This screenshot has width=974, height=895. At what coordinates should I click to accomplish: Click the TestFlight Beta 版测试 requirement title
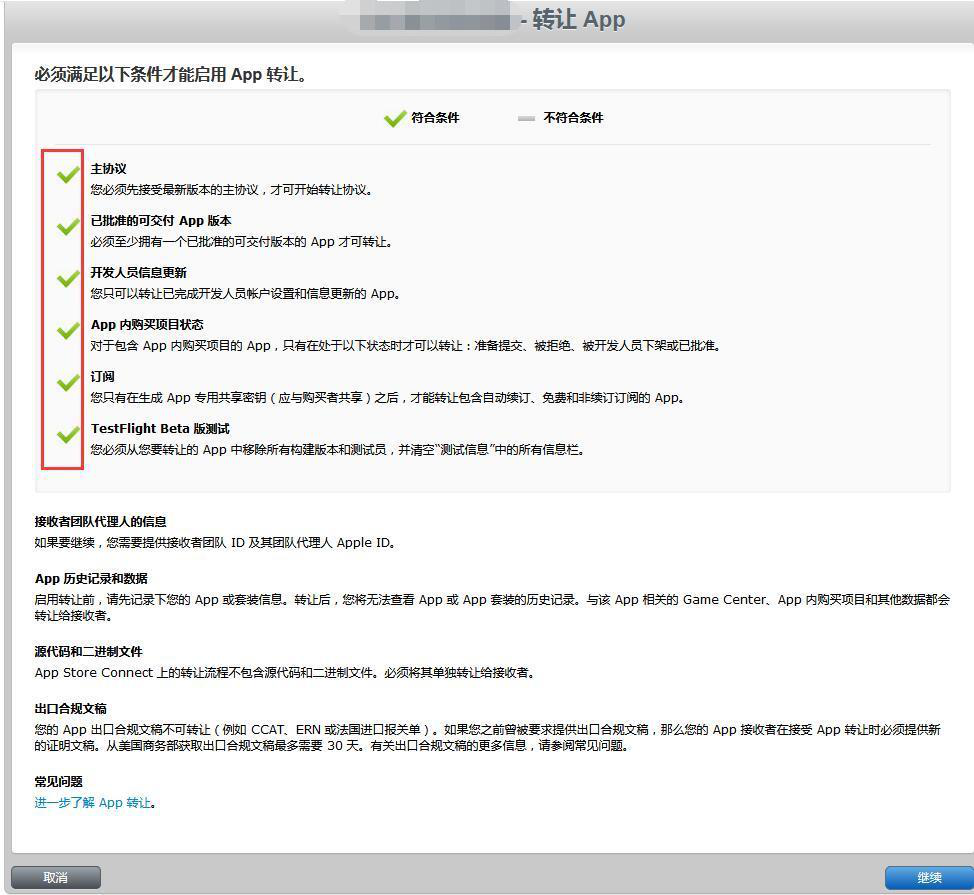(x=160, y=428)
